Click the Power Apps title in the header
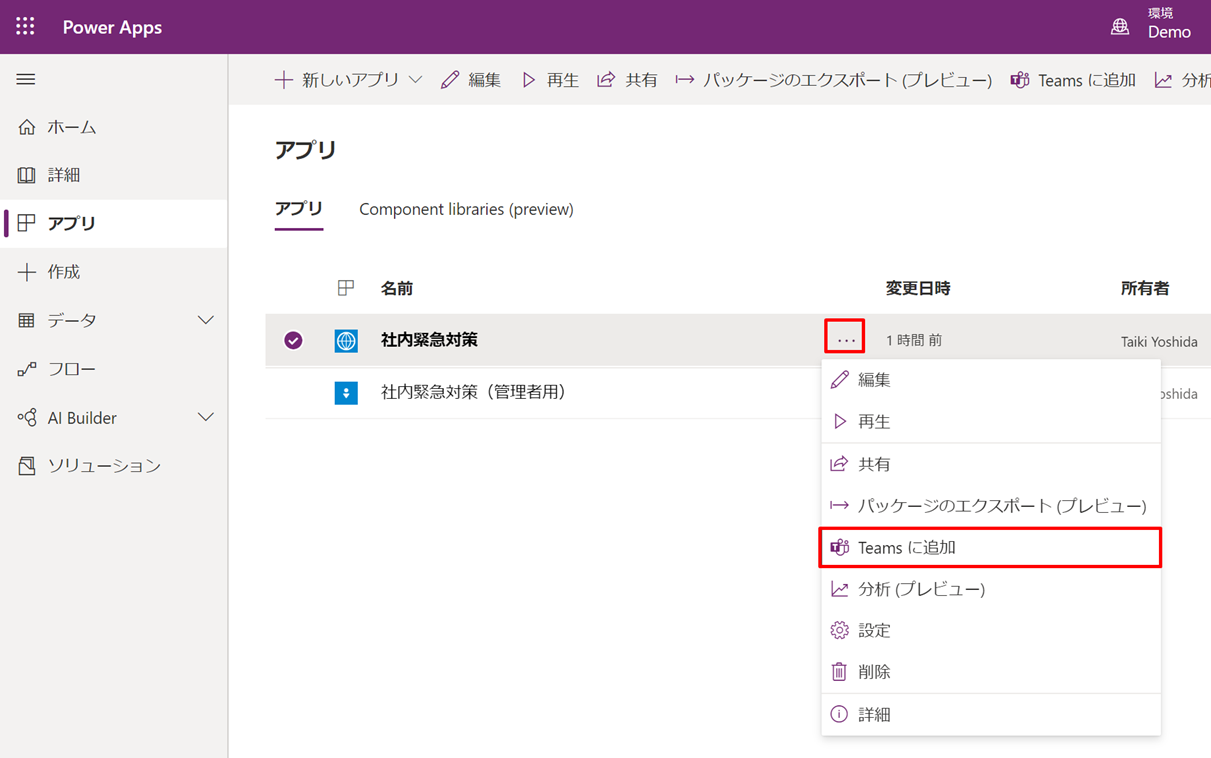This screenshot has height=758, width=1211. point(112,27)
